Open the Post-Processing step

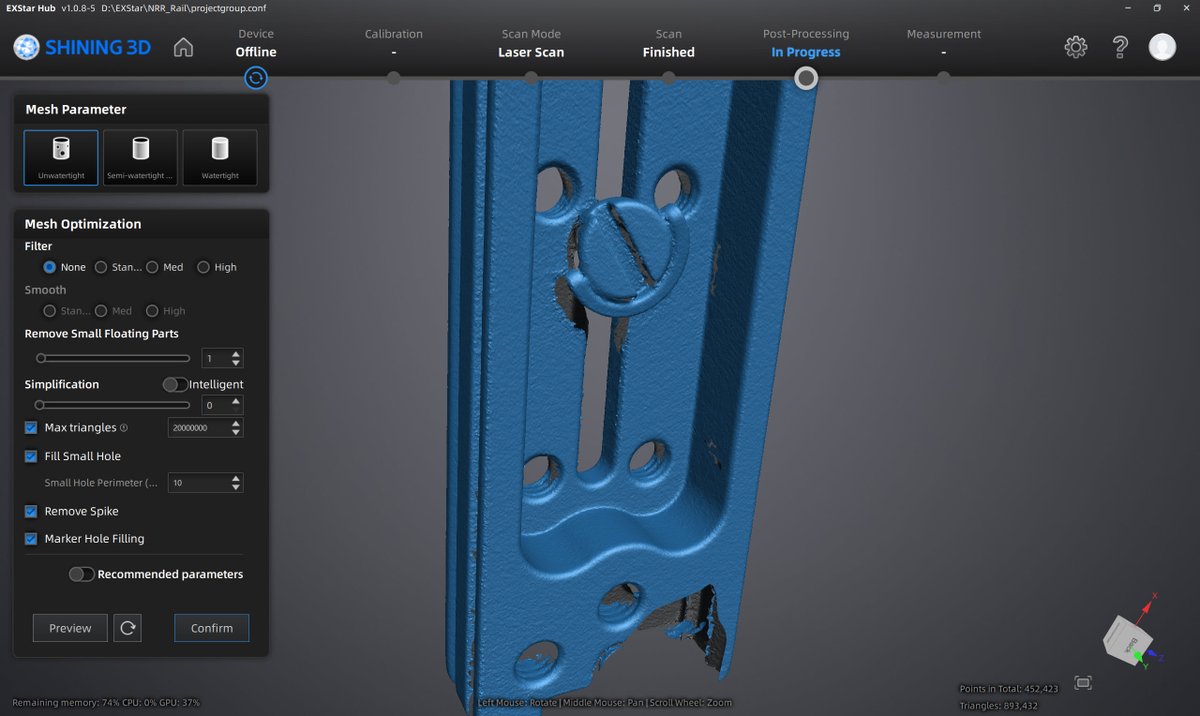click(x=806, y=43)
